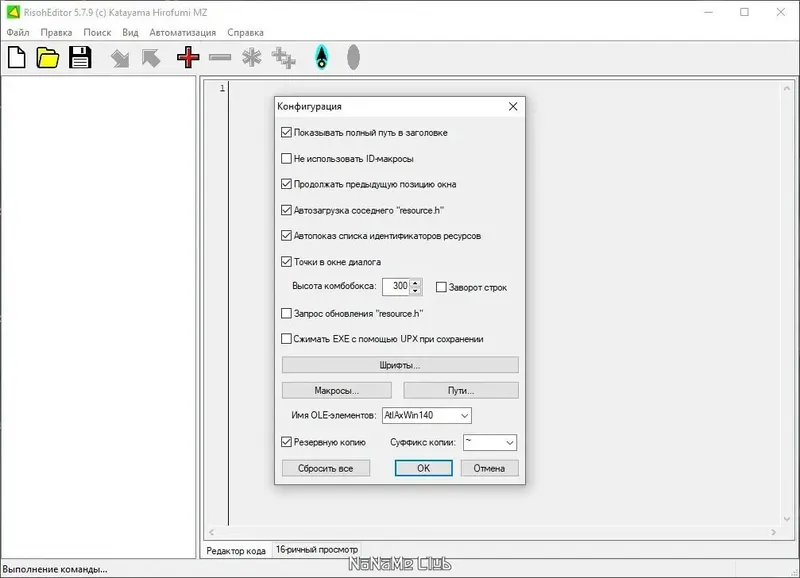Open a file using the folder icon
Image resolution: width=800 pixels, height=578 pixels.
point(46,57)
